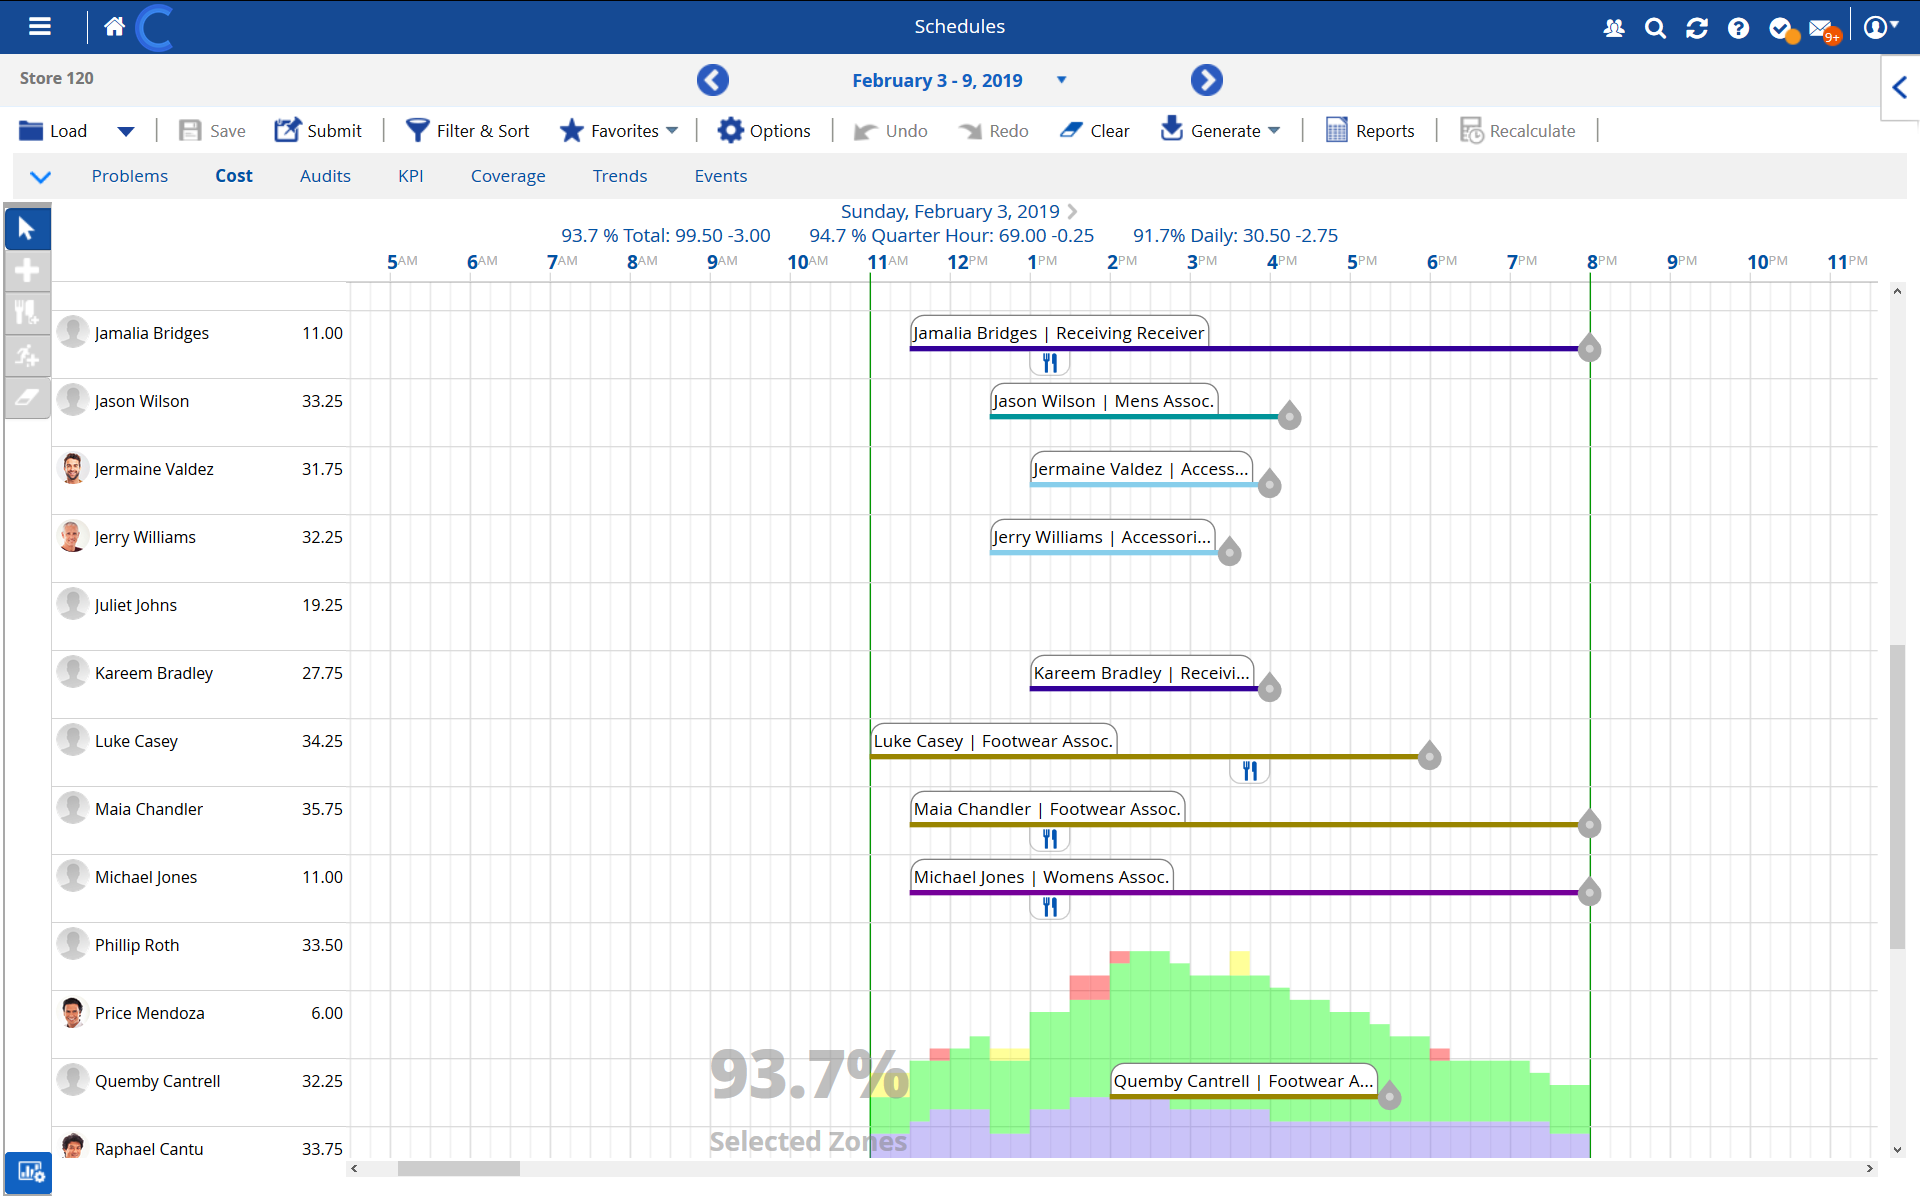1920x1200 pixels.
Task: Open chart settings icon at bottom left
Action: 29,1171
